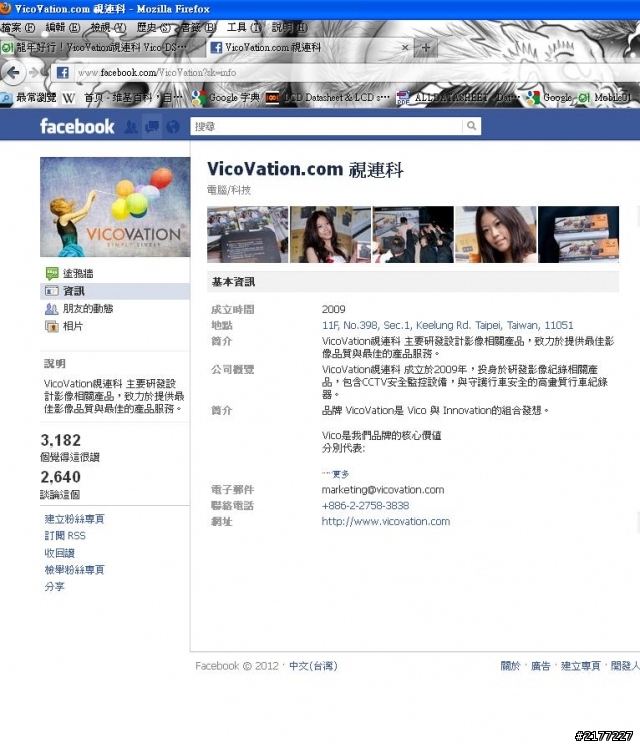Screen dimensions: 640x744
Task: Open the fourth photo thumbnail, face close-up
Action: (x=496, y=234)
